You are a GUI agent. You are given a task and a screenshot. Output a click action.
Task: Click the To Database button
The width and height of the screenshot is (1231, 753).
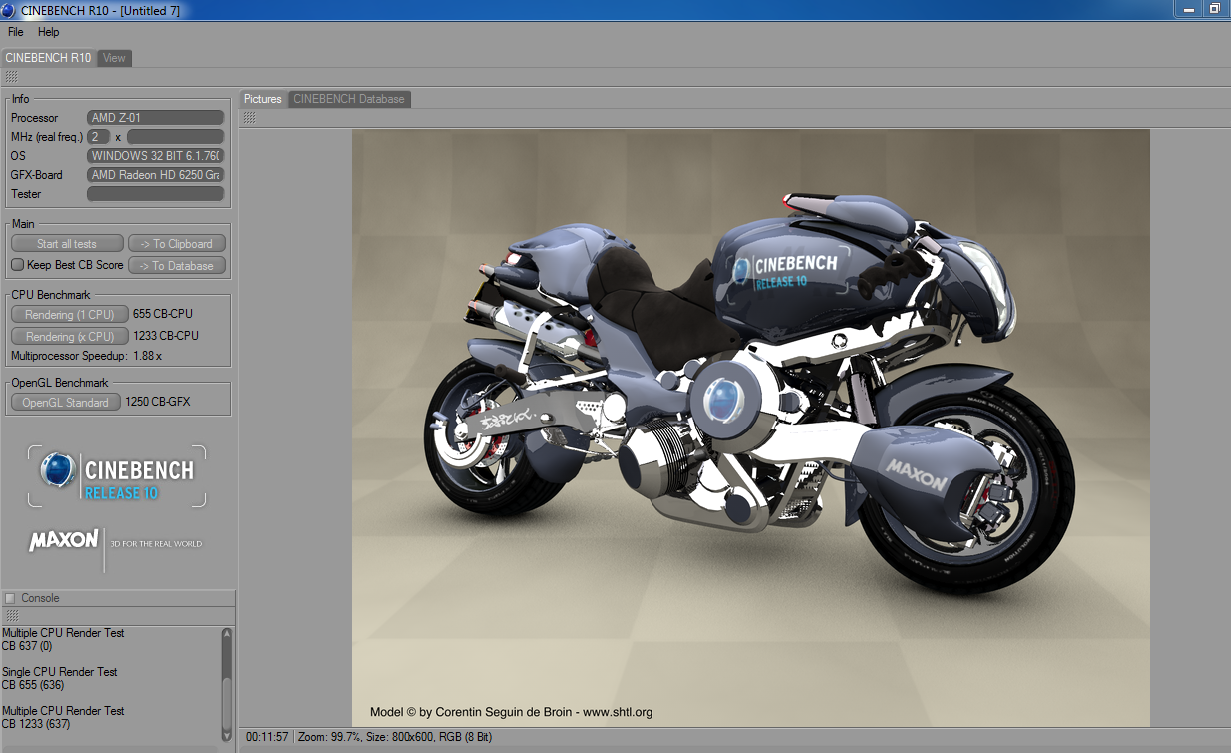pyautogui.click(x=177, y=265)
